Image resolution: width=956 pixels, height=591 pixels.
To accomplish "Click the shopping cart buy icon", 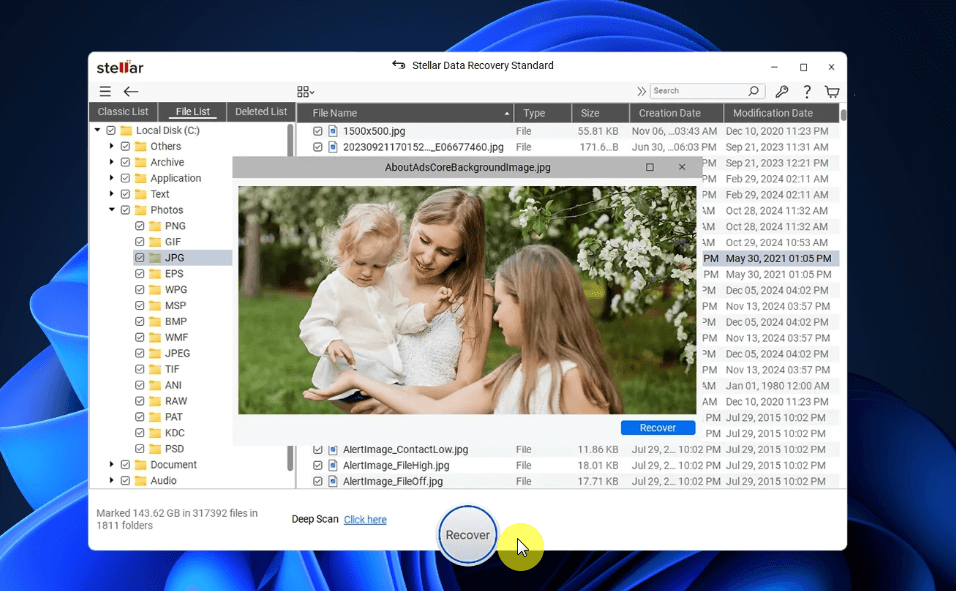I will coord(831,91).
